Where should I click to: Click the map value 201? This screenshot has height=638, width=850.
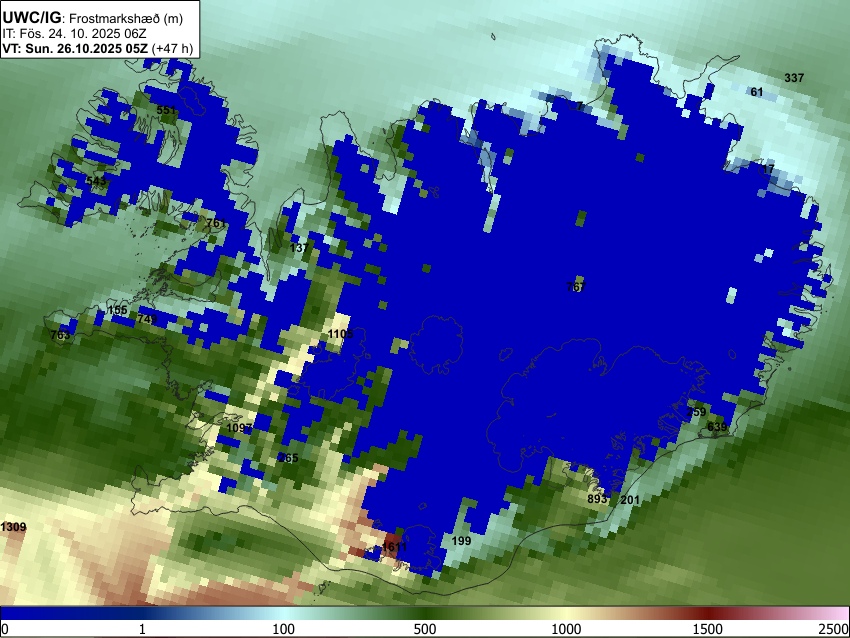tap(630, 500)
